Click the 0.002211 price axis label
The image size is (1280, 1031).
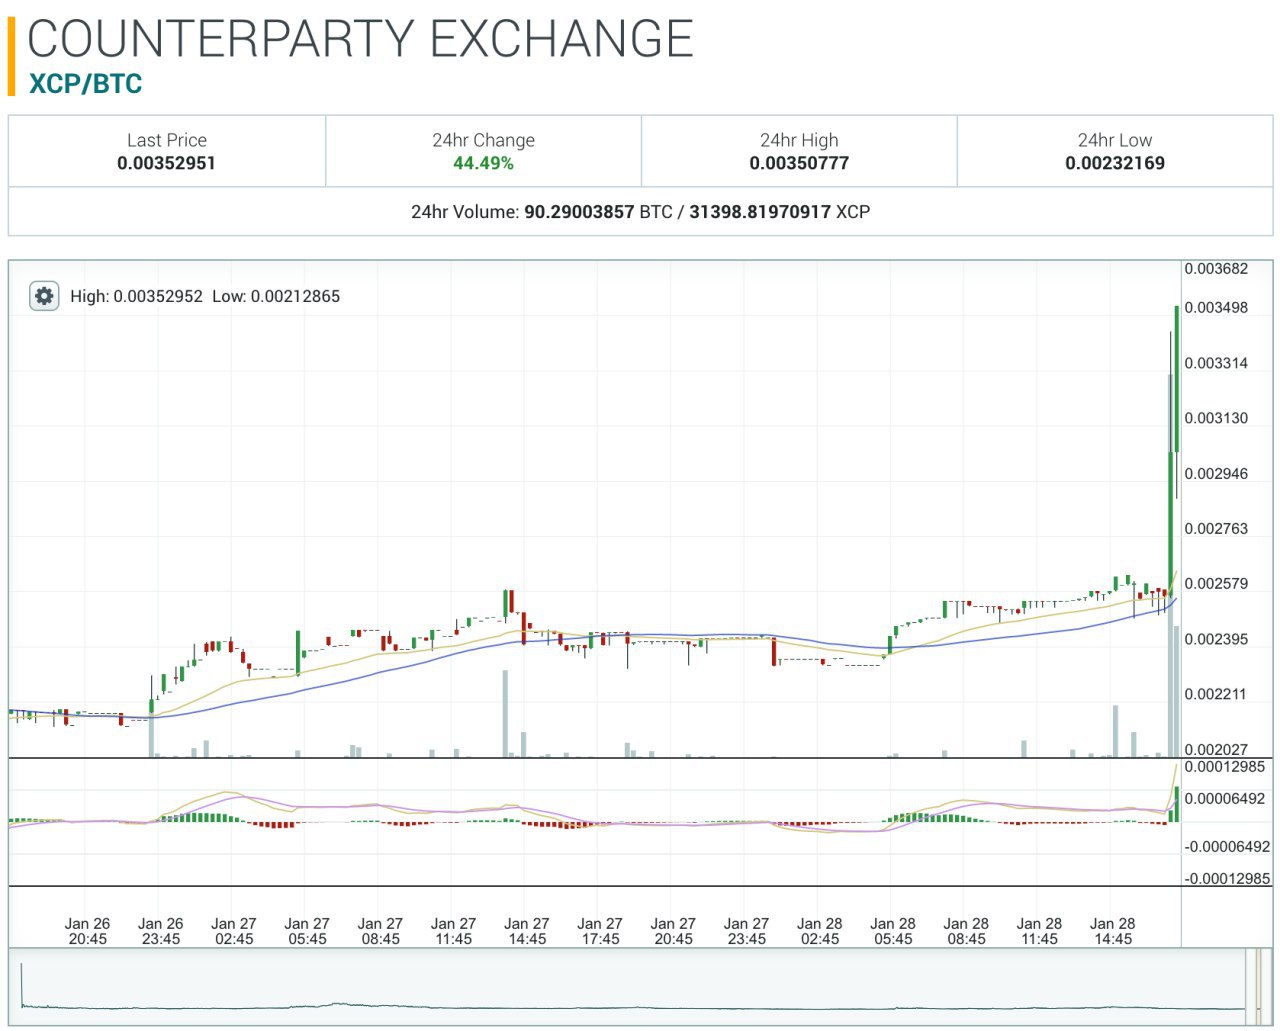(x=1216, y=694)
